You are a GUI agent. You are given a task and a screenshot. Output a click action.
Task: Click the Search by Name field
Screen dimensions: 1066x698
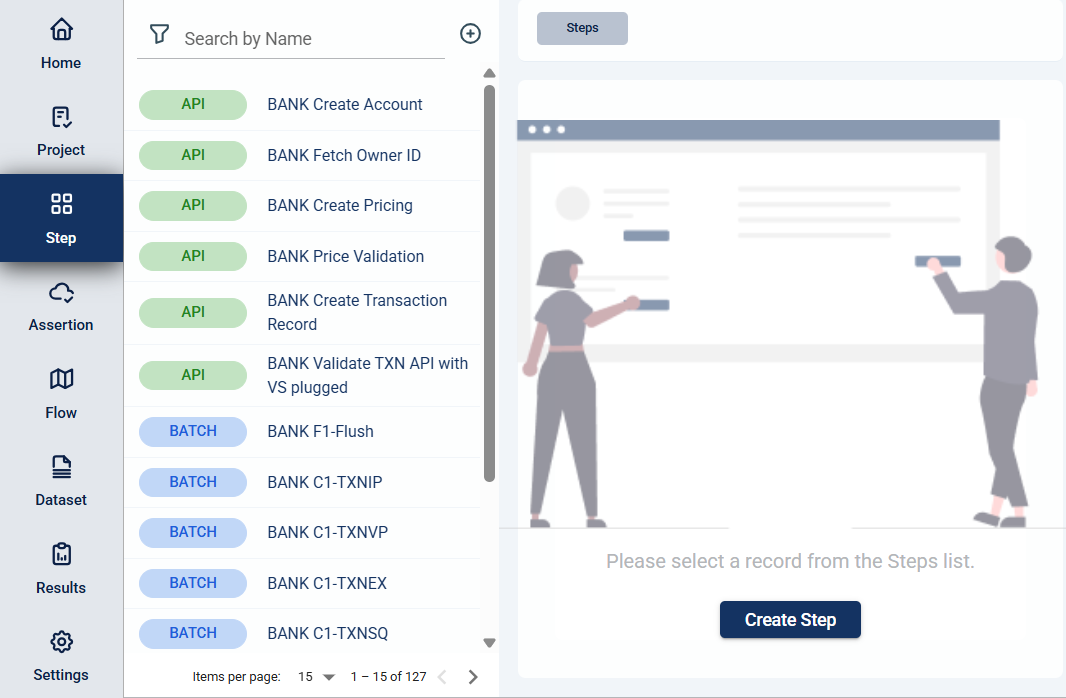310,39
